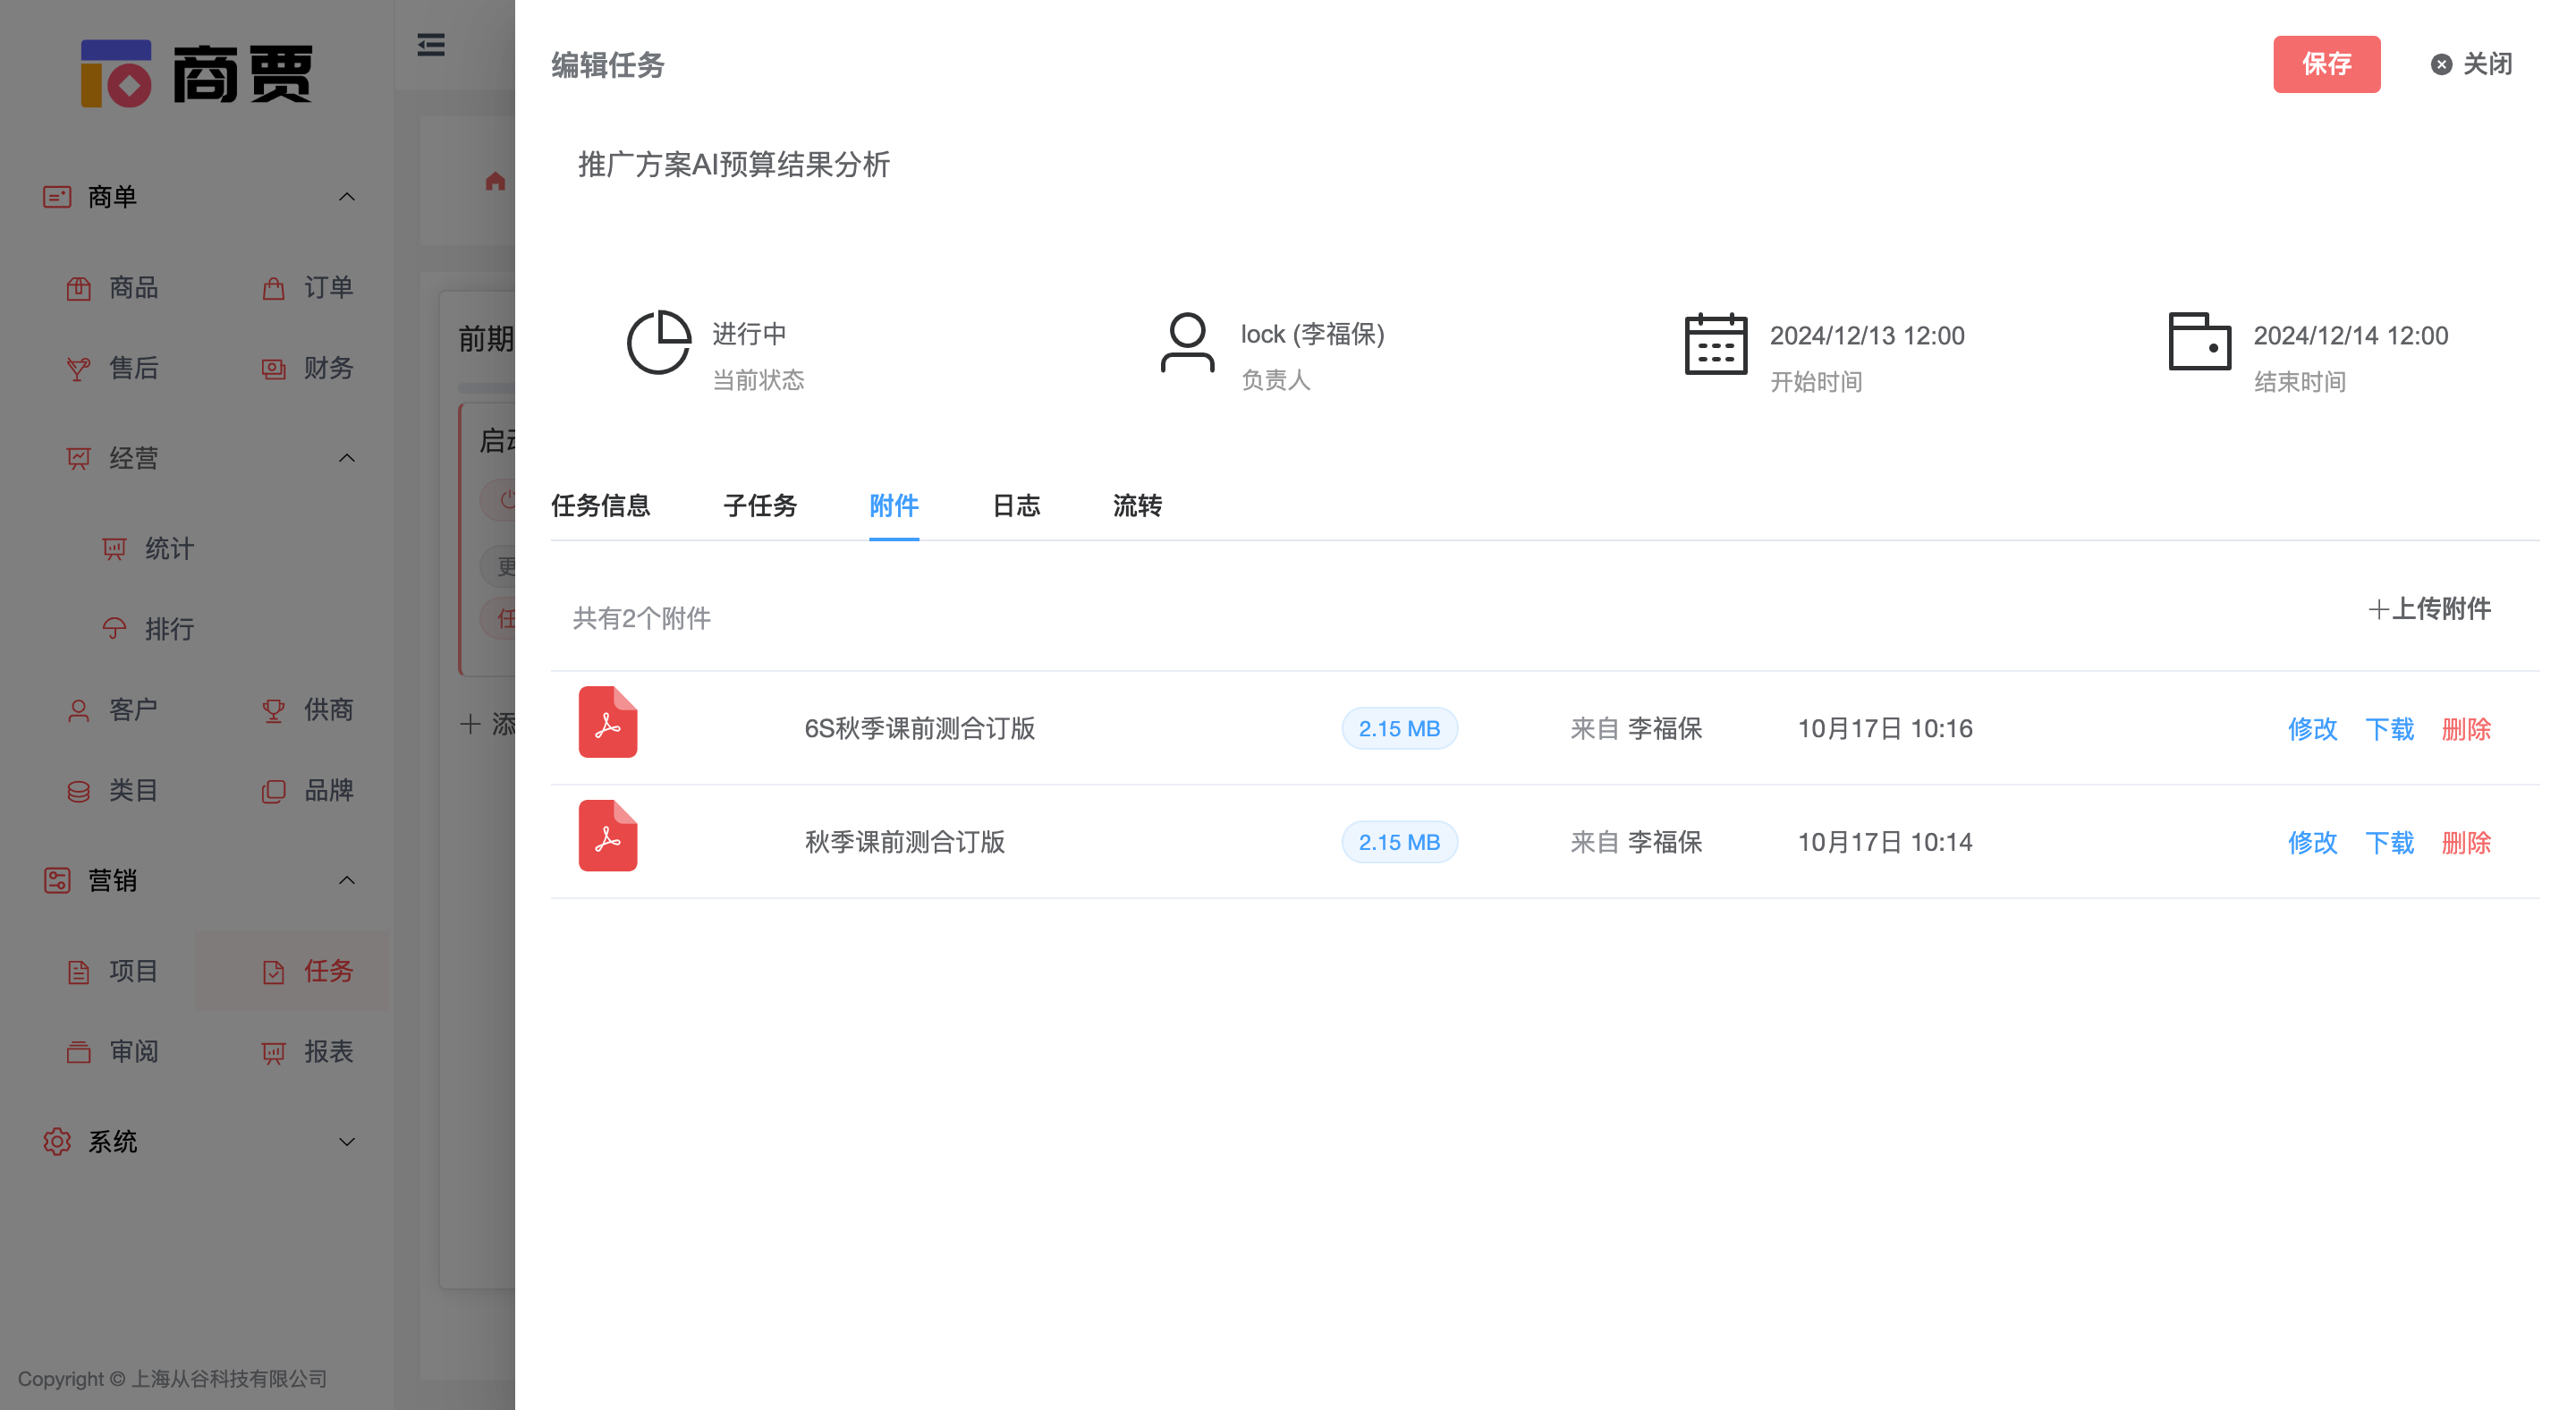Open the 日志 tab
Viewport: 2576px width, 1410px height.
tap(1015, 507)
